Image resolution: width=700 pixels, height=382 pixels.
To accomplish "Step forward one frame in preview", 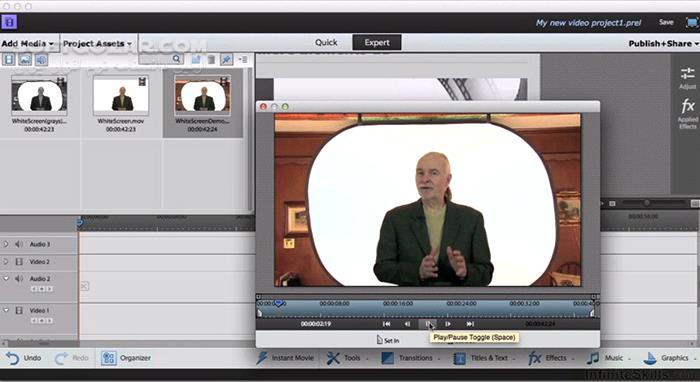I will 448,324.
